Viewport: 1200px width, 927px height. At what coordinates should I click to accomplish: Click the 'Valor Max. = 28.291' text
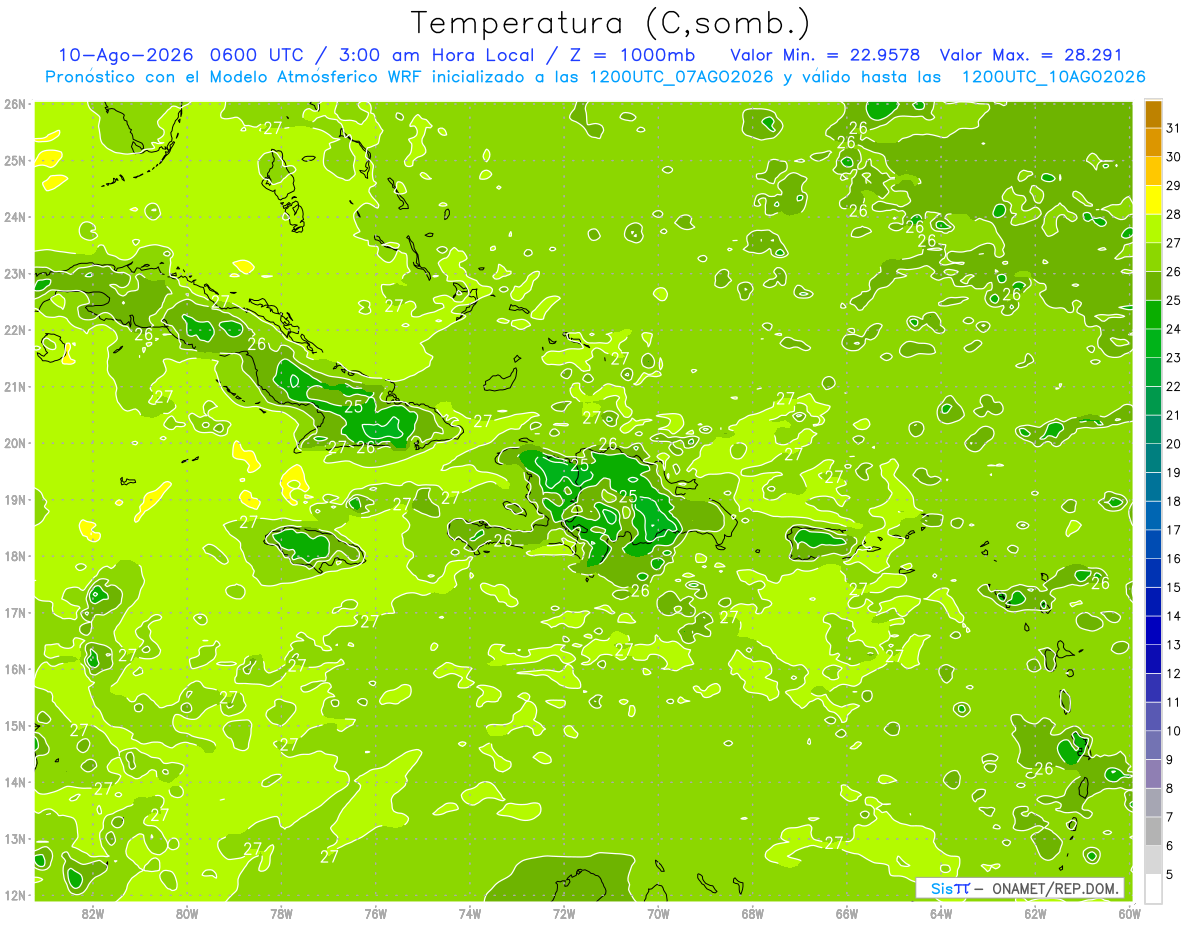click(x=1033, y=55)
